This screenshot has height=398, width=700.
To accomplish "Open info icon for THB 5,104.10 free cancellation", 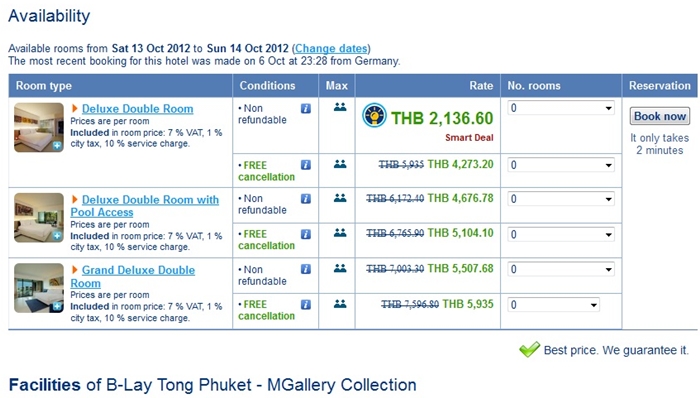I will 306,234.
